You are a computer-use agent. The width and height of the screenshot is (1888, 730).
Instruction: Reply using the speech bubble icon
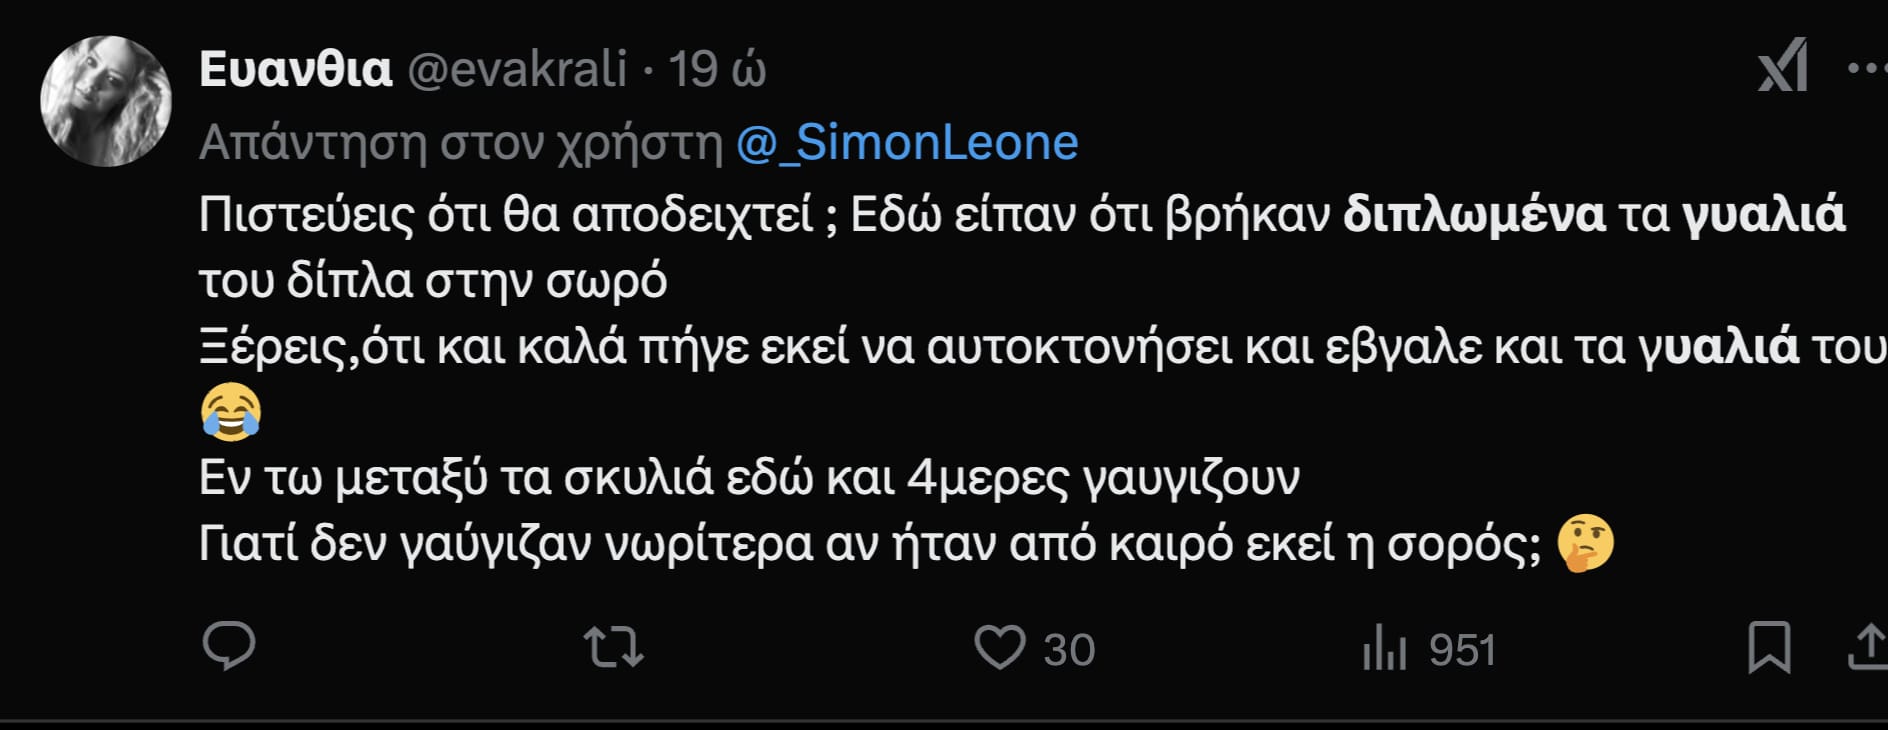229,646
